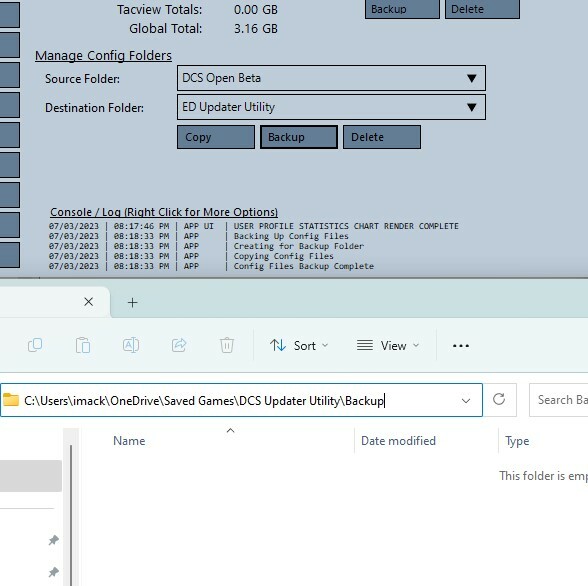The width and height of the screenshot is (588, 586).
Task: Click the Copy icon in Explorer toolbar
Action: click(x=35, y=345)
